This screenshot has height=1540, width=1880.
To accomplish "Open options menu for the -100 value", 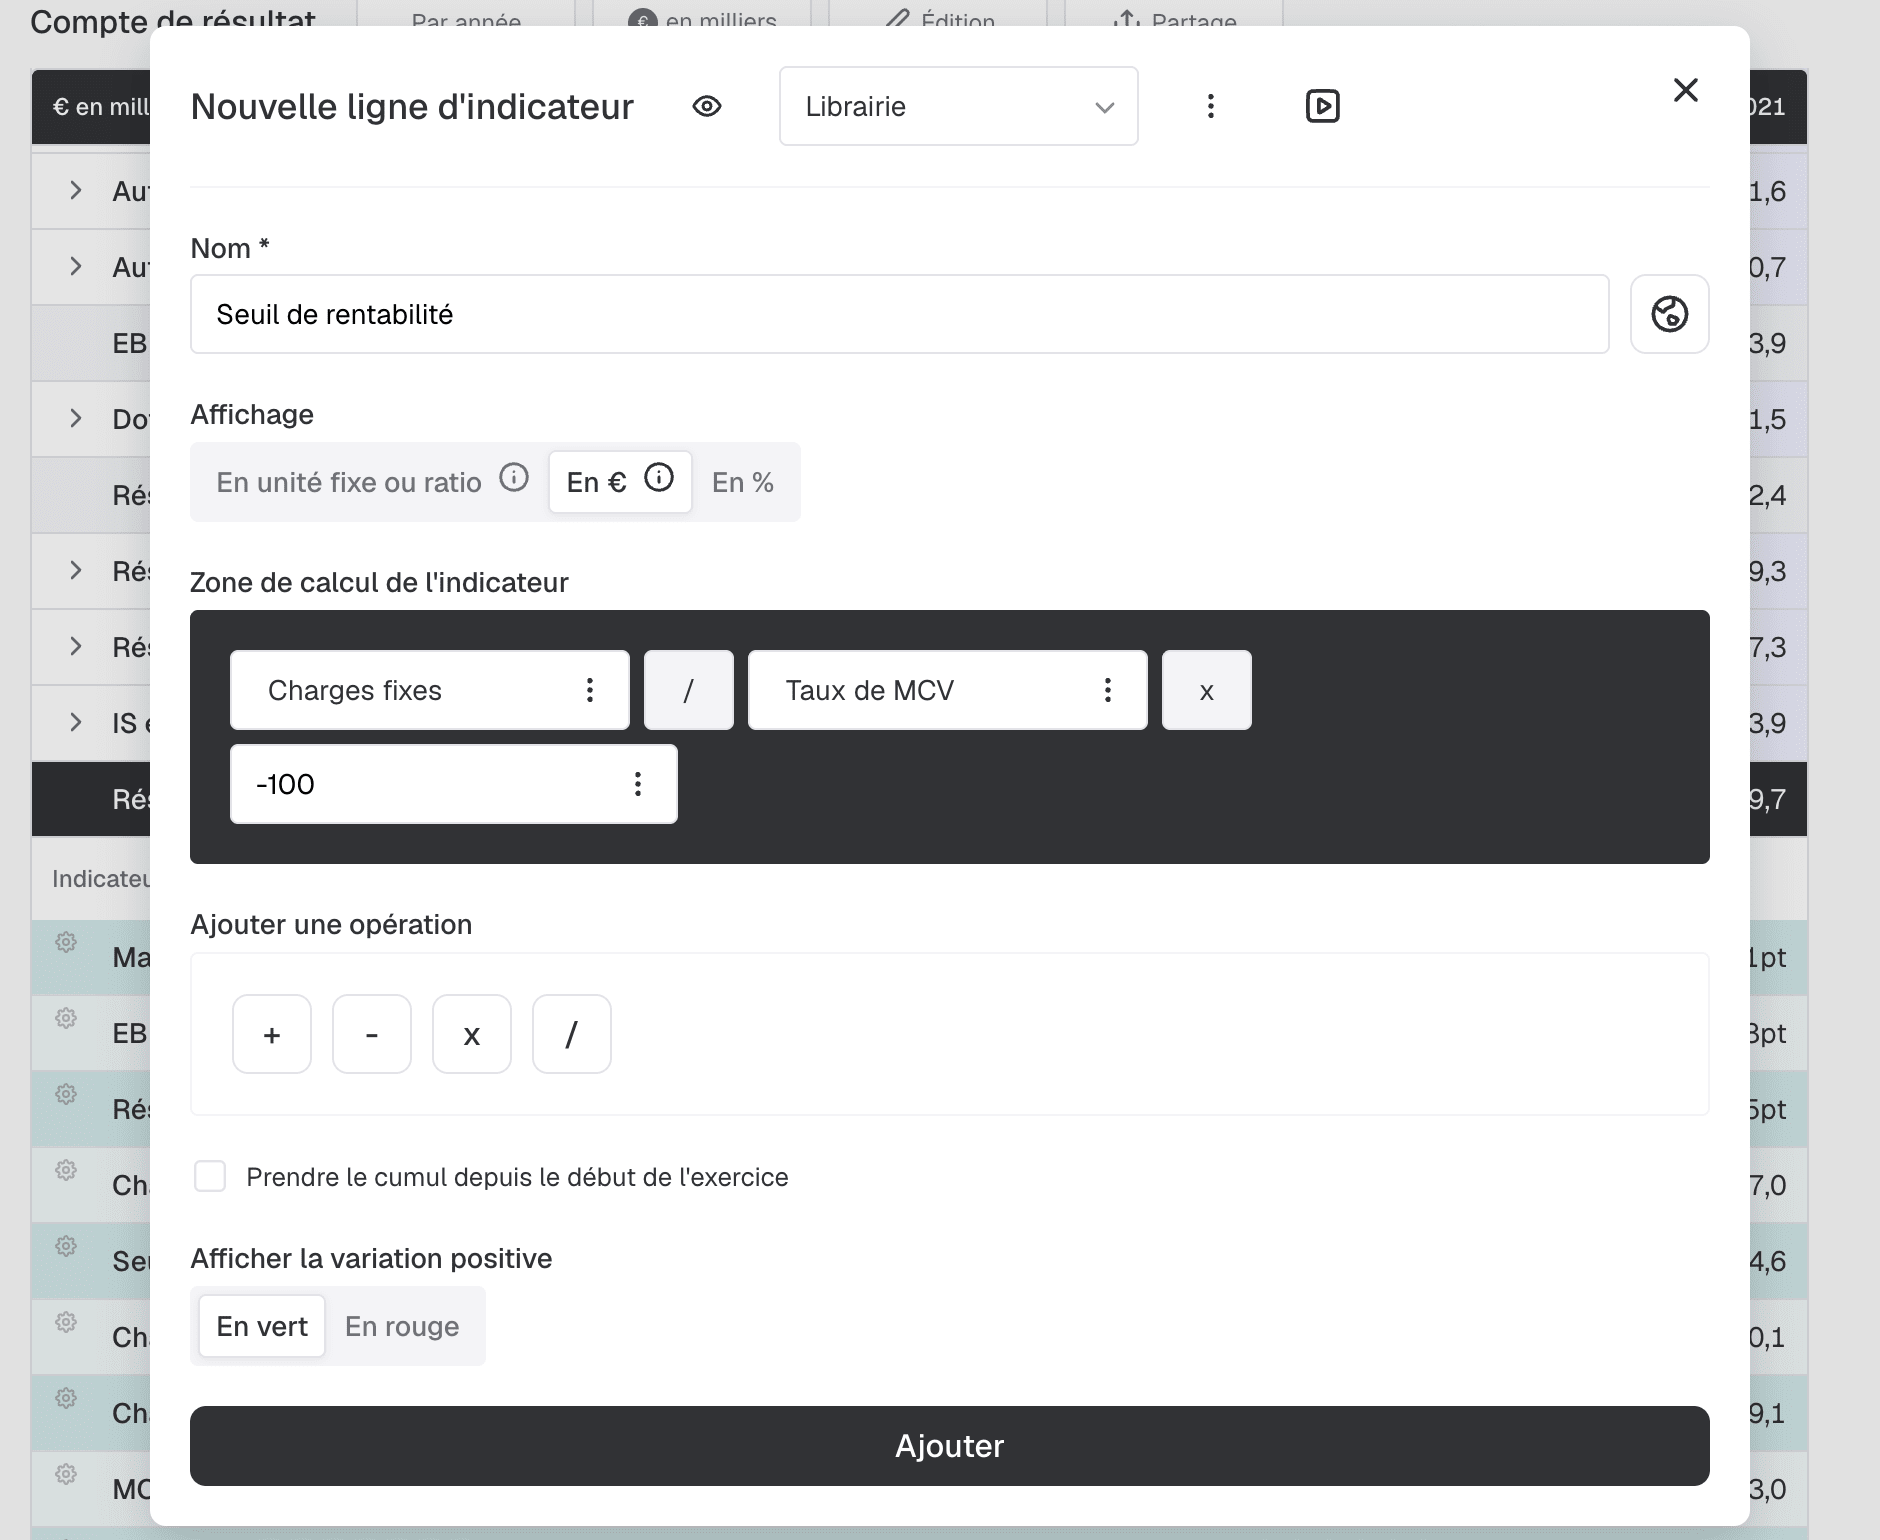I will pos(638,784).
